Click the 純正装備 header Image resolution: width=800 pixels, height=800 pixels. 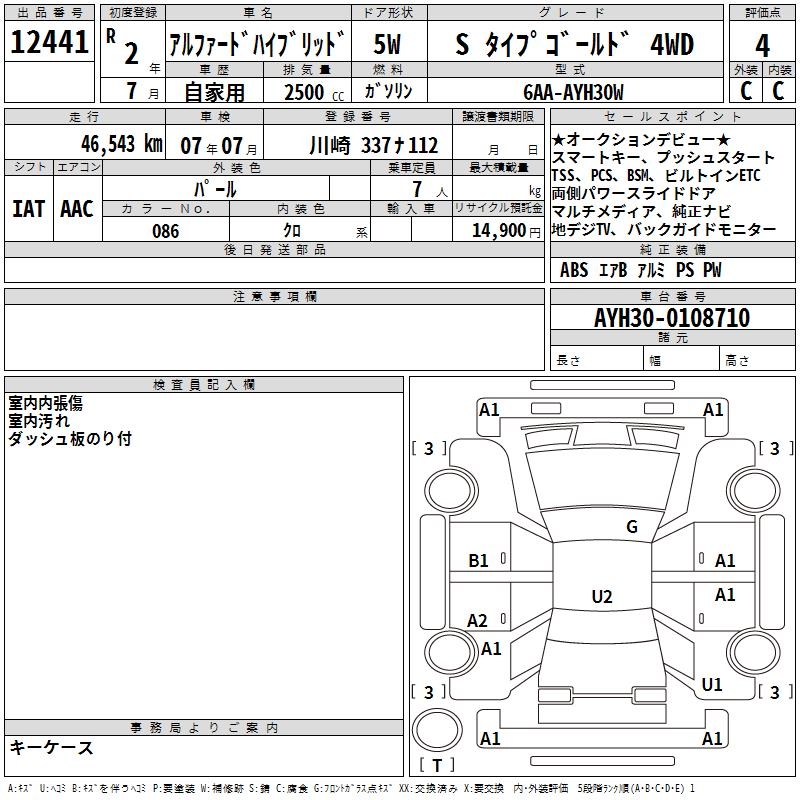click(672, 249)
